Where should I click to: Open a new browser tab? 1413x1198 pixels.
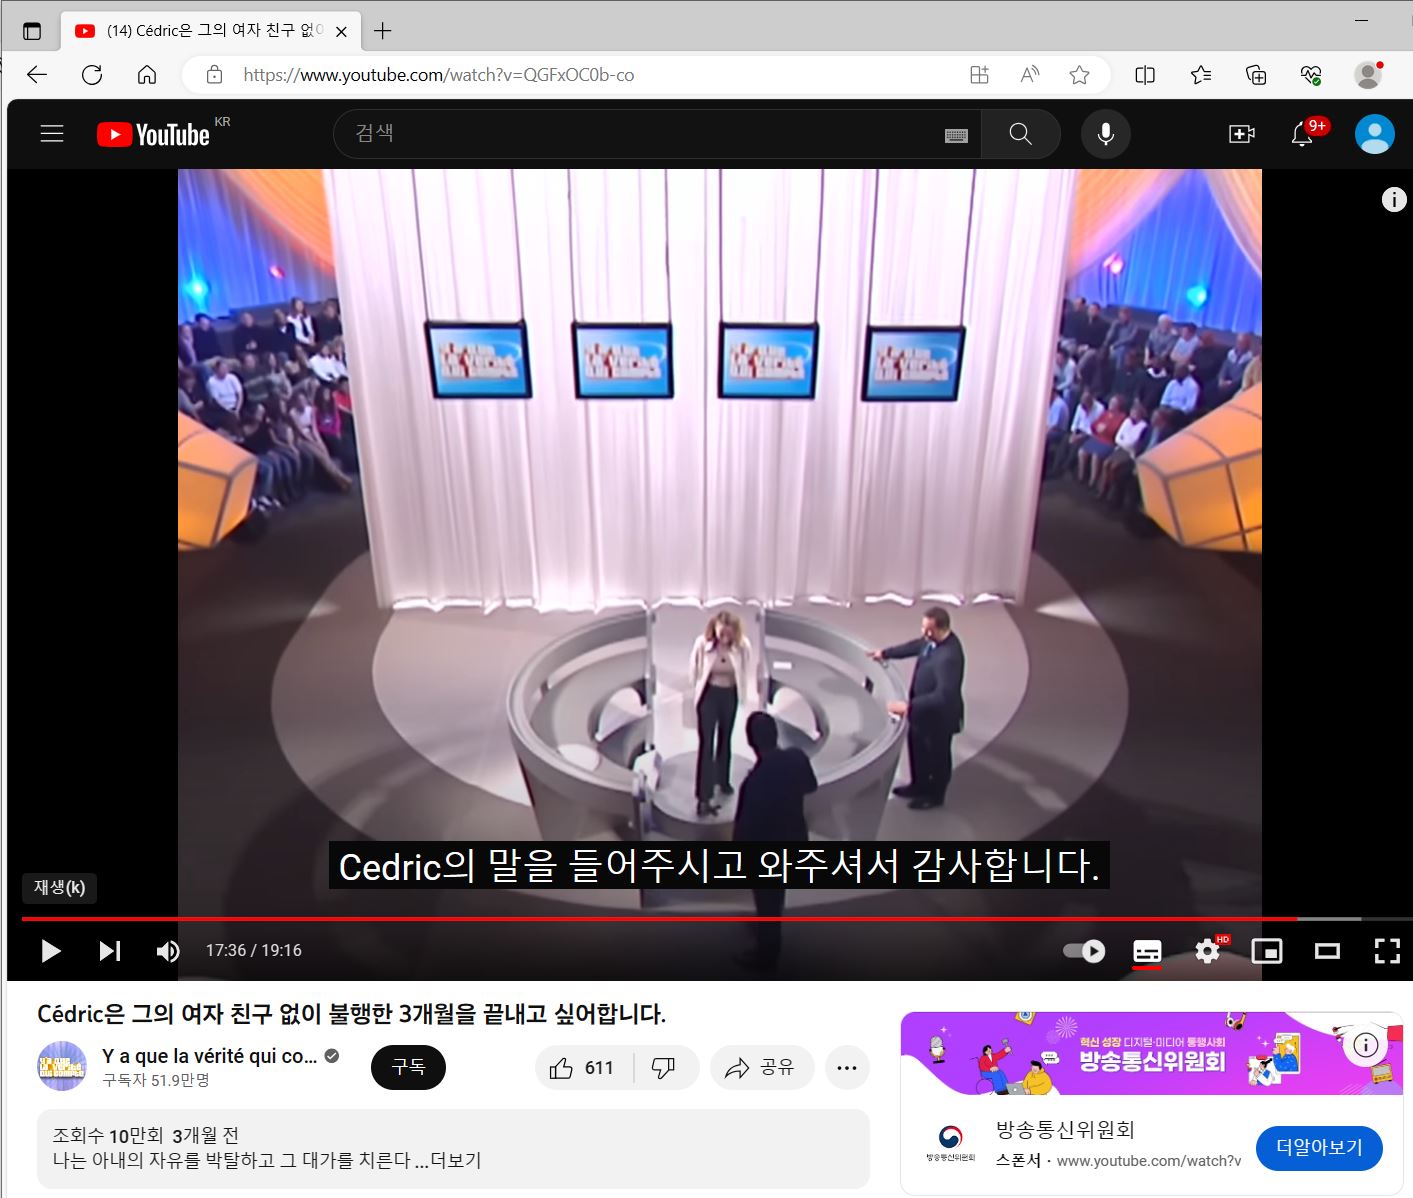[382, 31]
